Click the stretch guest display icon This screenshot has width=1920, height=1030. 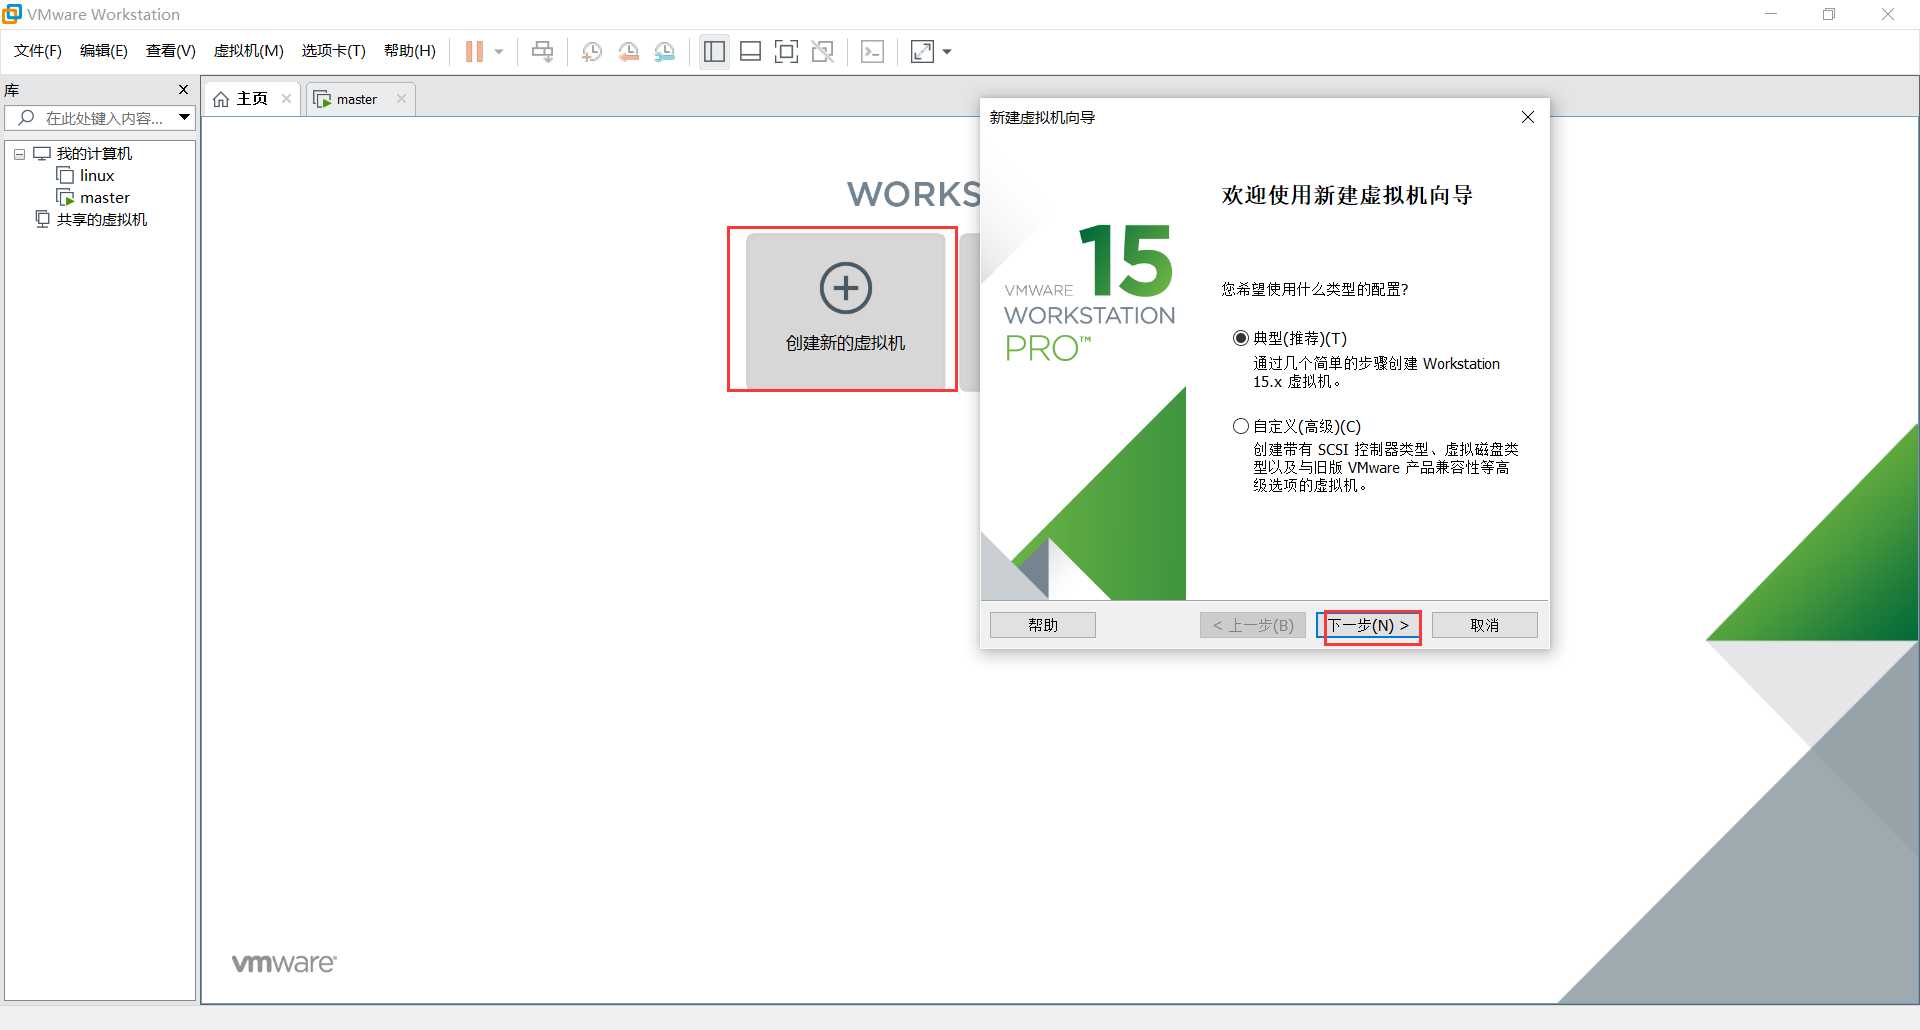[922, 51]
